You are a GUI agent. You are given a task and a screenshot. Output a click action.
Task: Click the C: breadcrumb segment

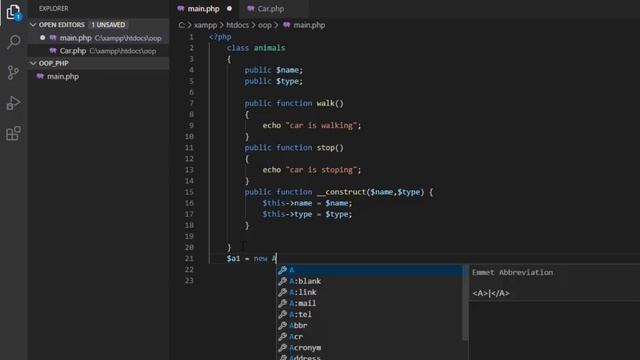pos(182,25)
